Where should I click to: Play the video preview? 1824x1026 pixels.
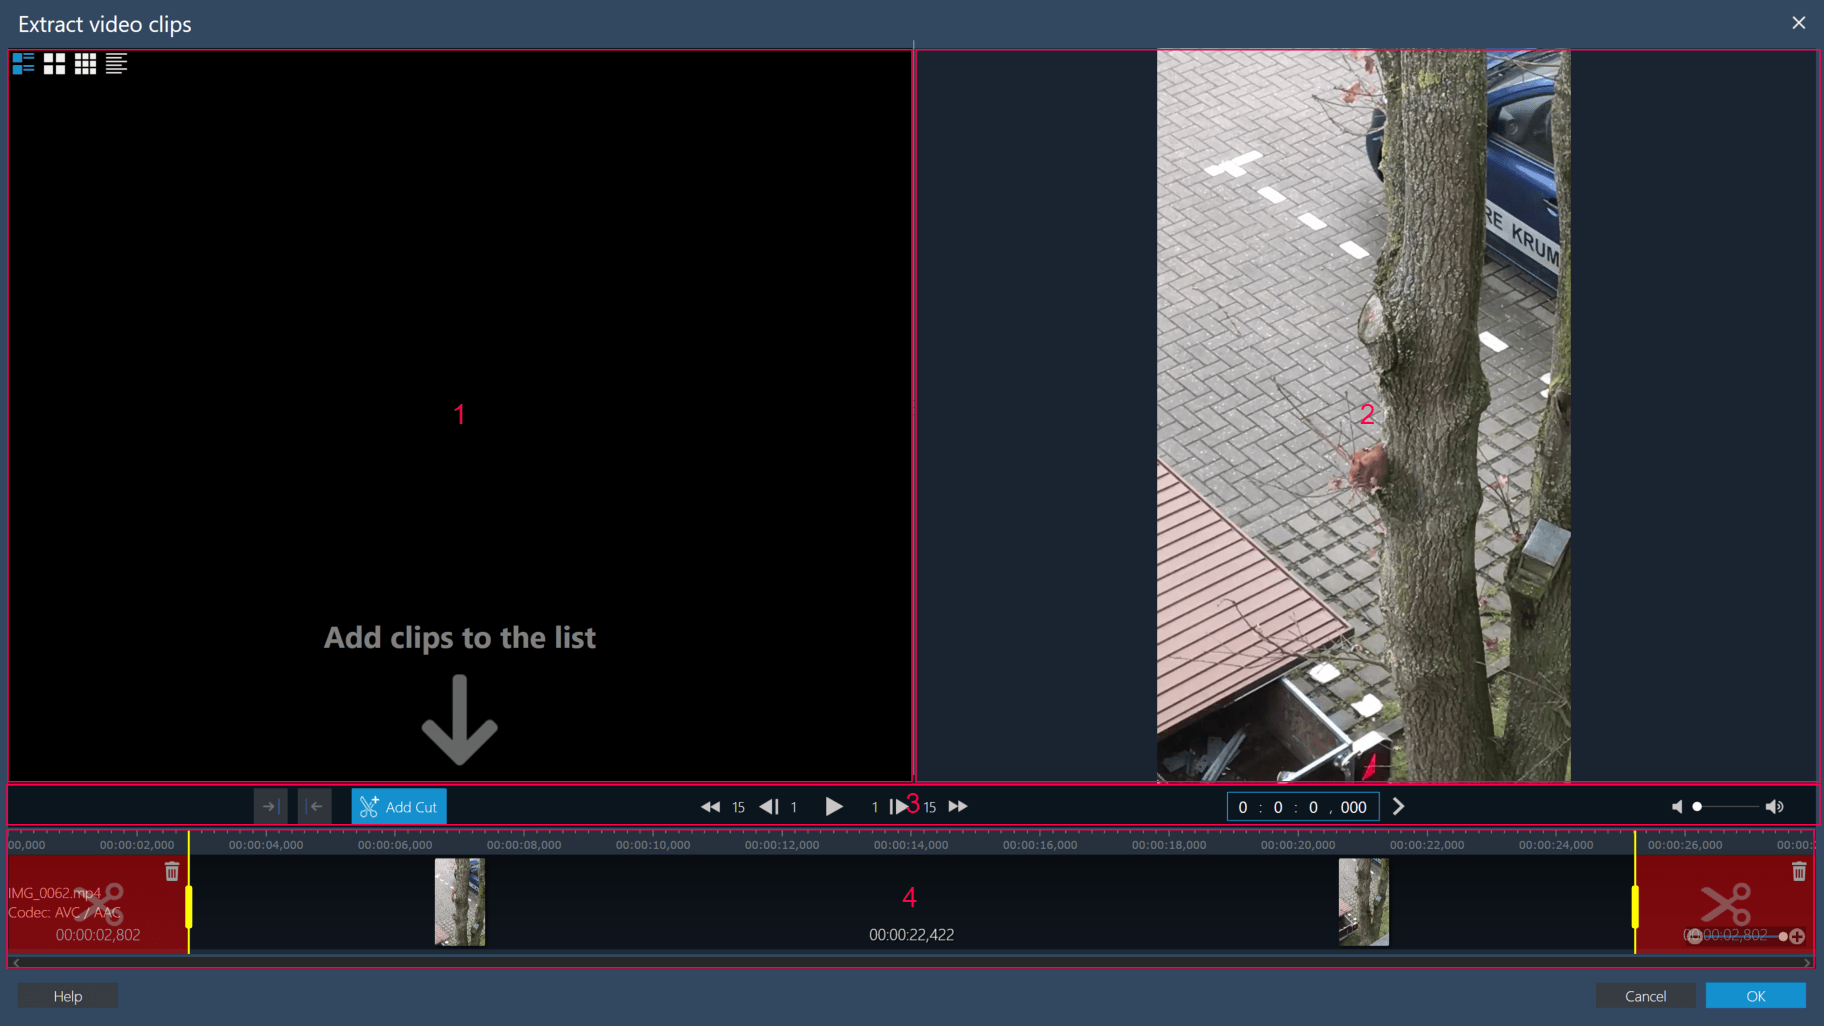(833, 807)
